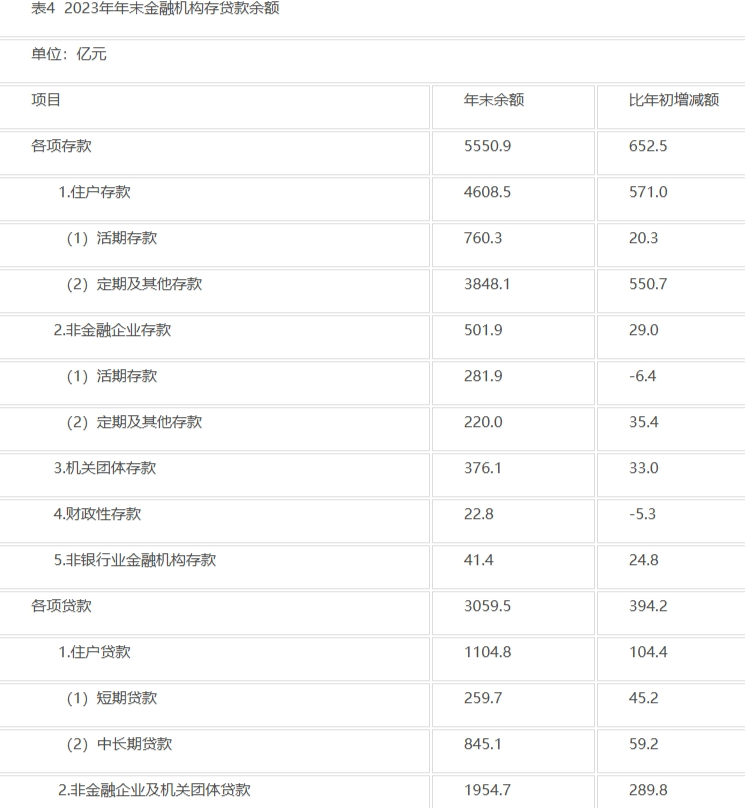Image resolution: width=745 pixels, height=808 pixels.
Task: Select the value 1954.7
Action: click(x=487, y=789)
